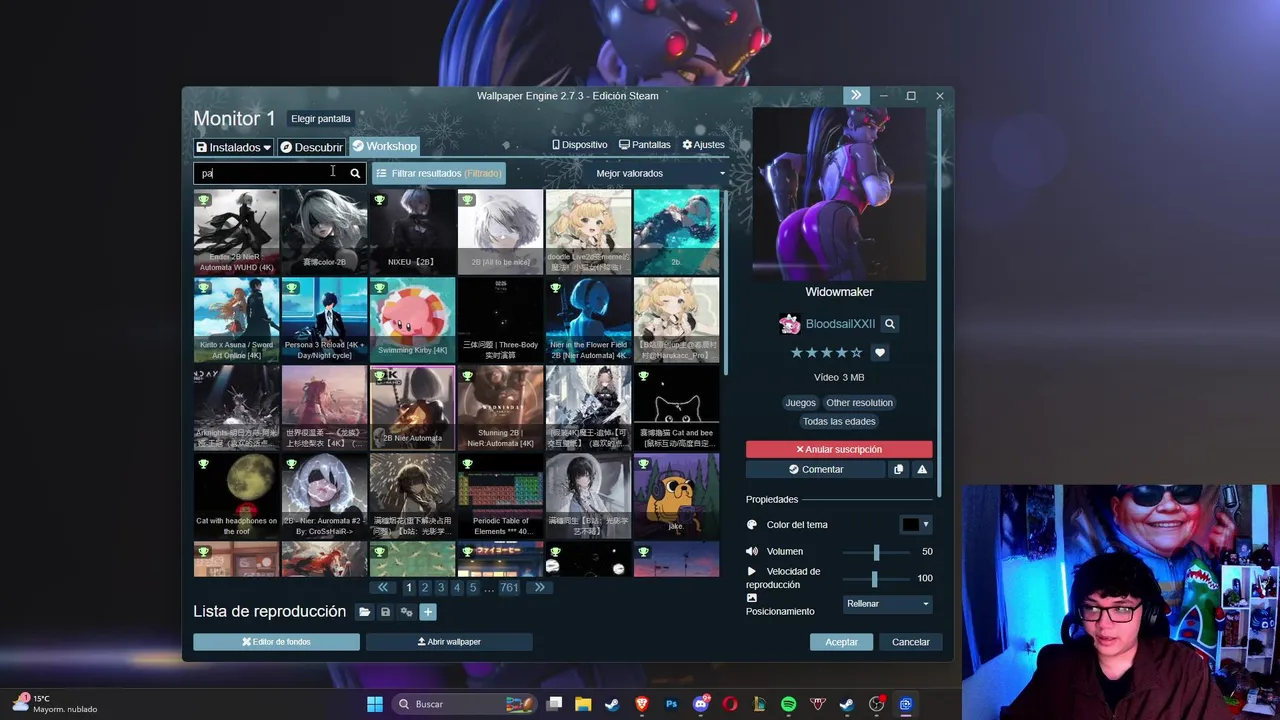Select the Periodic Table of Elements wallpaper

coord(500,496)
